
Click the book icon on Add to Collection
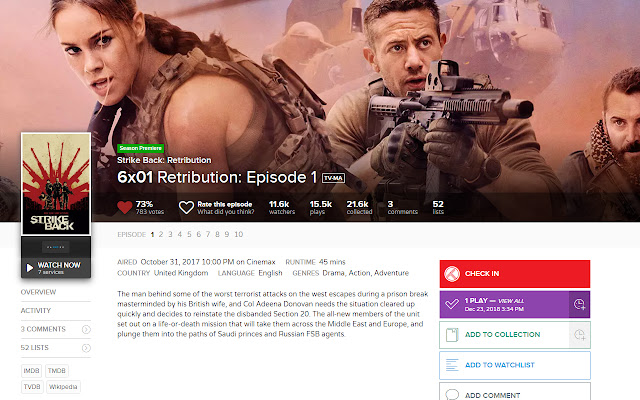tap(452, 335)
